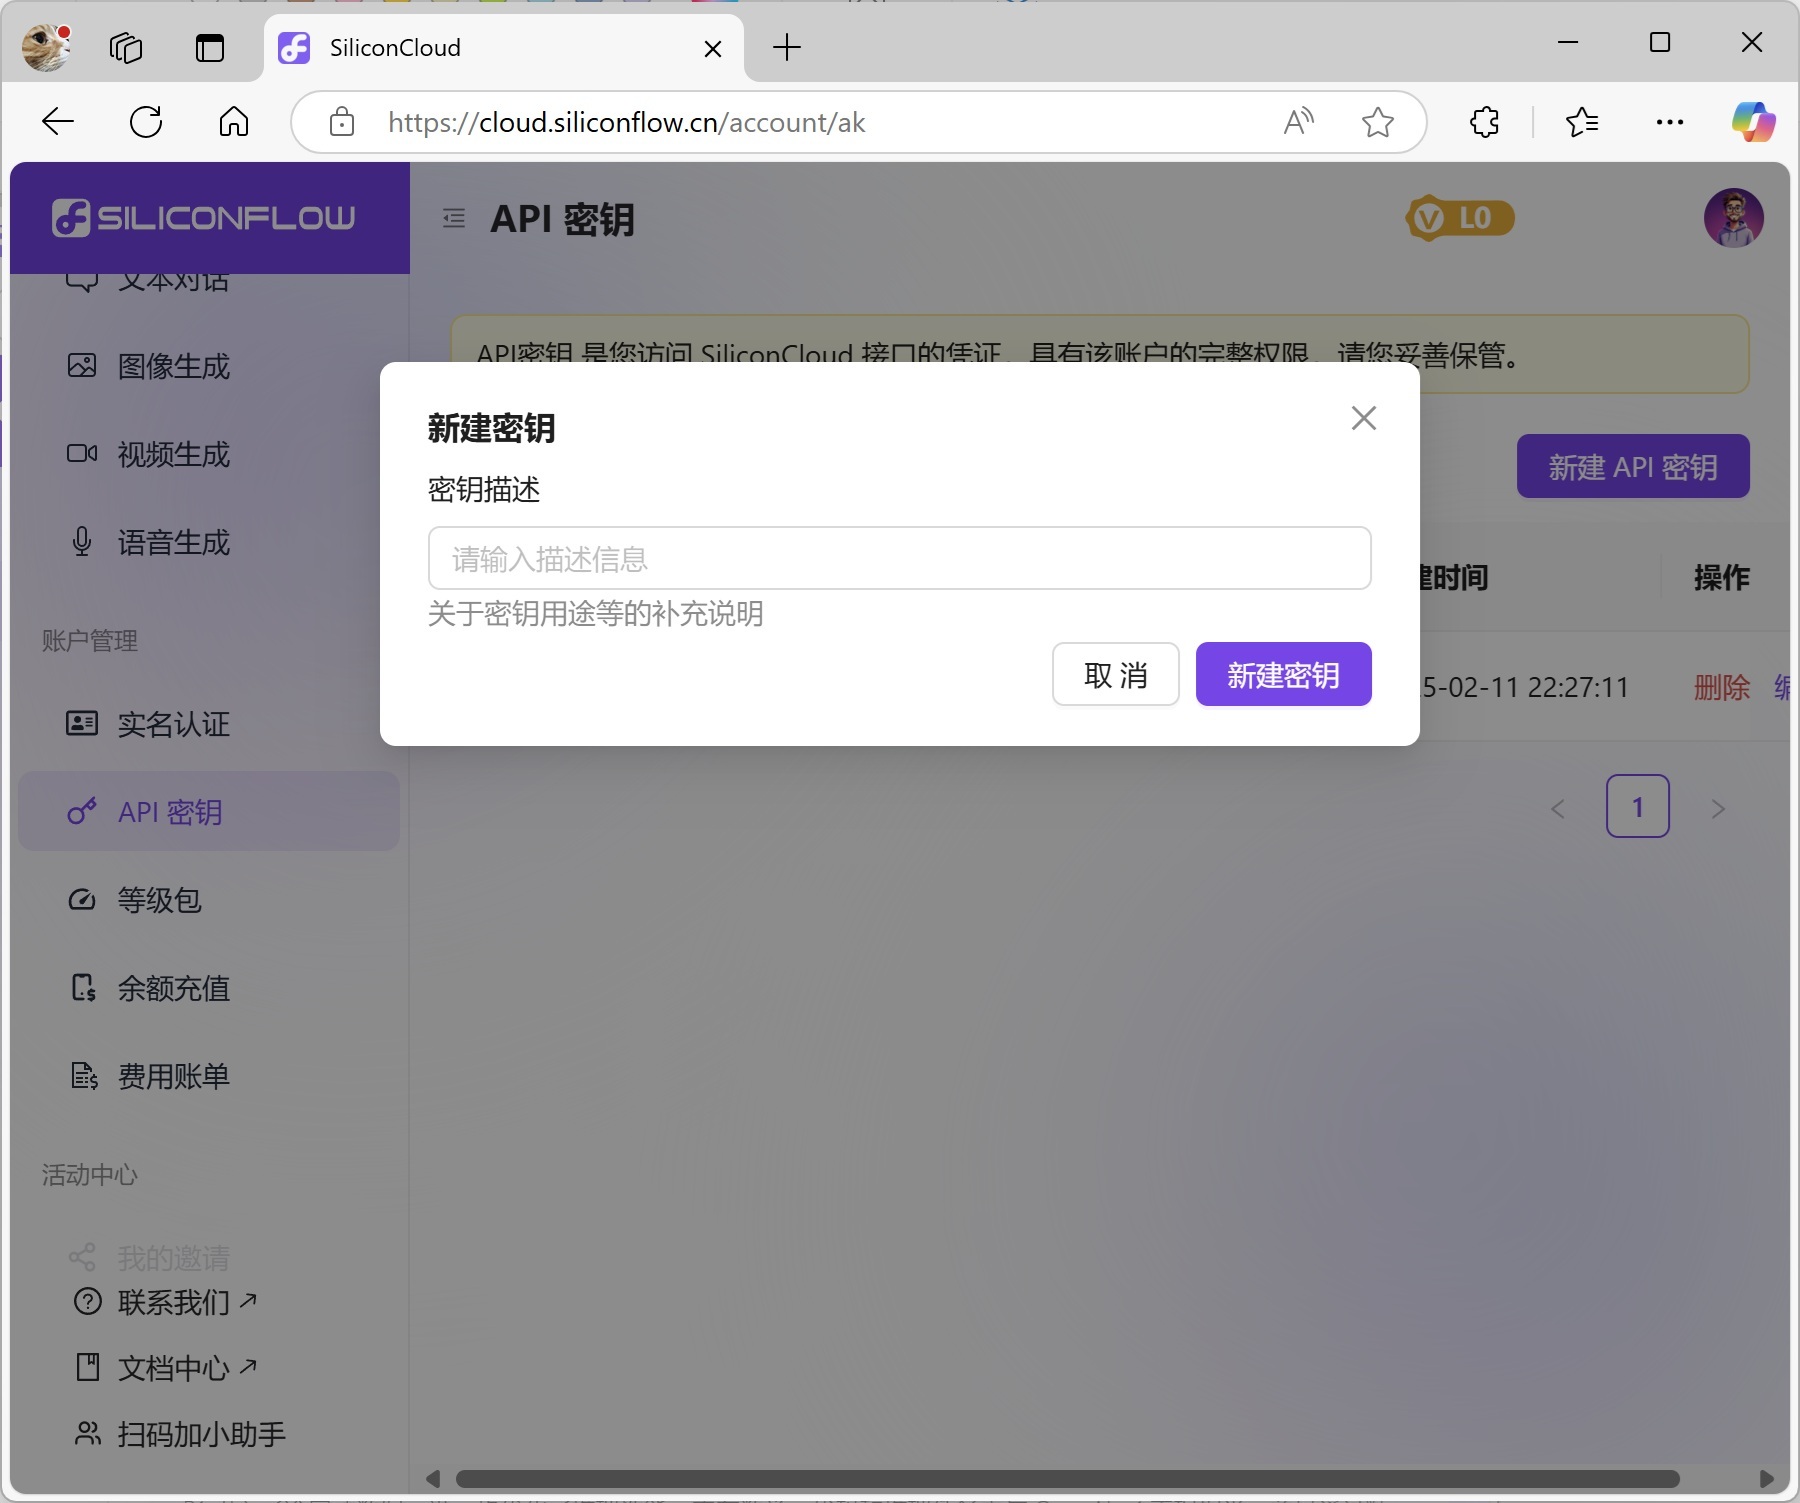Click the browser home icon
Screen dimensions: 1800x1503
[x=234, y=122]
